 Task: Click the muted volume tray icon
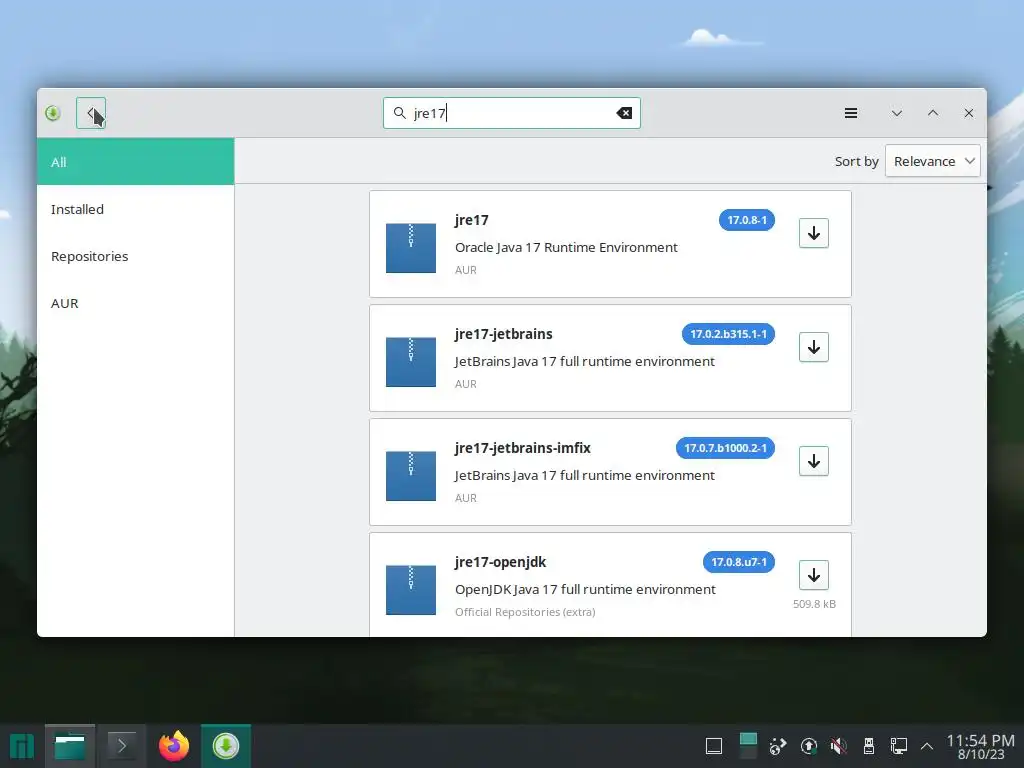839,746
